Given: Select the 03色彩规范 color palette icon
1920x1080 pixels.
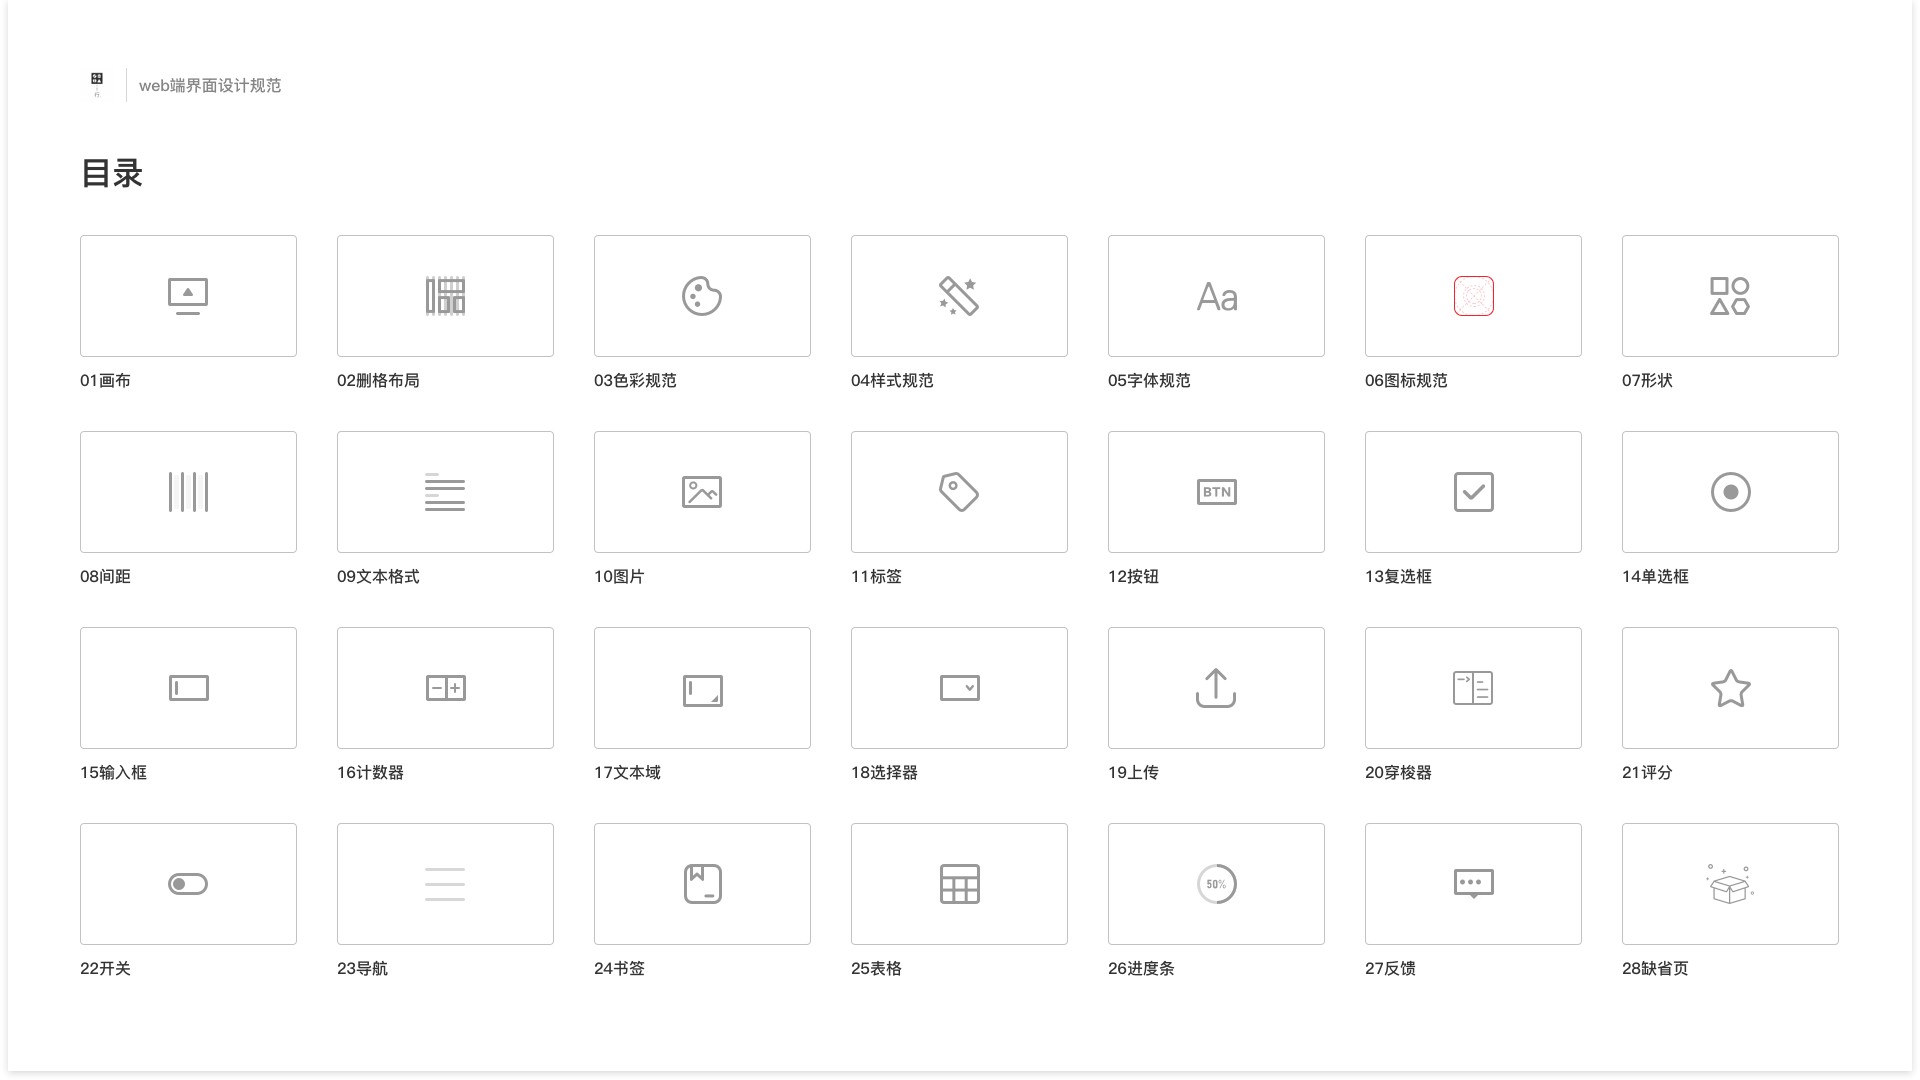Looking at the screenshot, I should tap(702, 296).
